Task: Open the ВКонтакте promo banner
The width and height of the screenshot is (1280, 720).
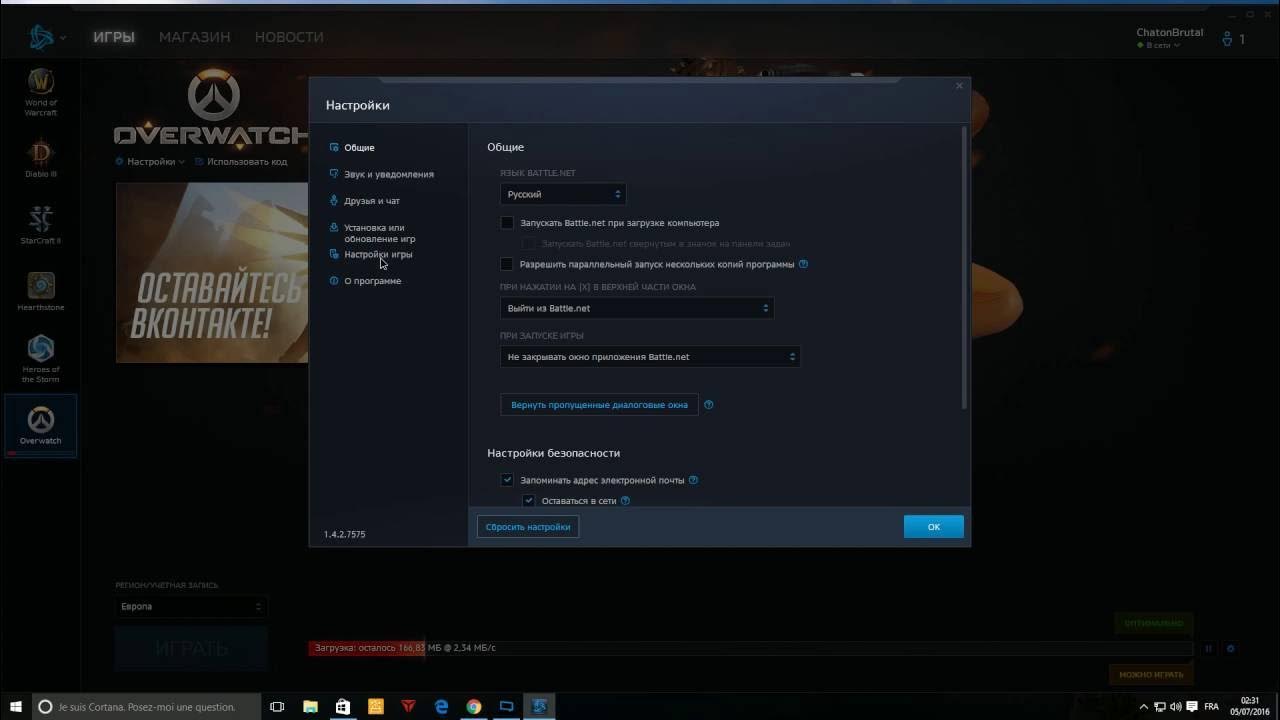Action: pos(213,272)
